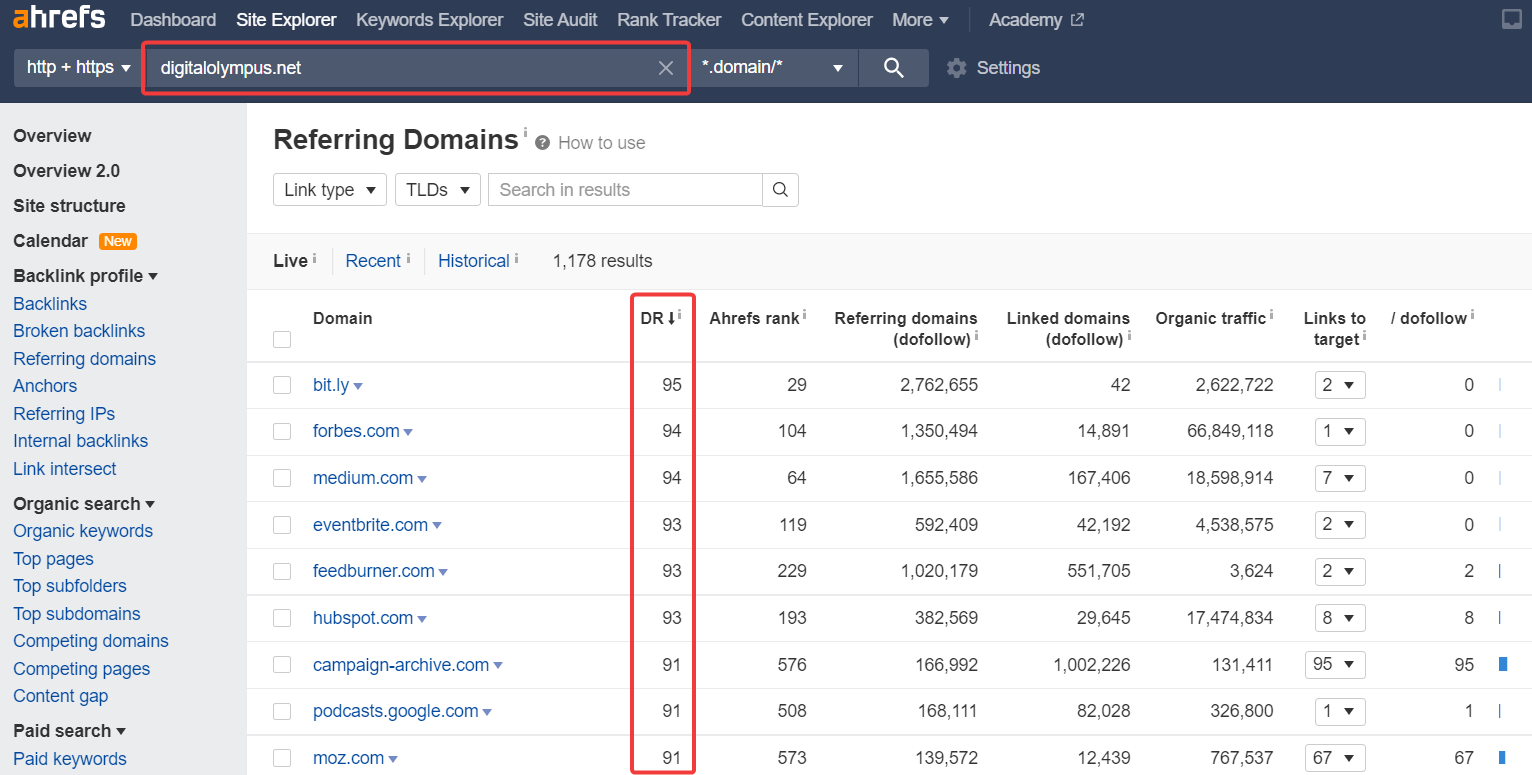
Task: Open the Link intersect report
Action: (x=65, y=469)
